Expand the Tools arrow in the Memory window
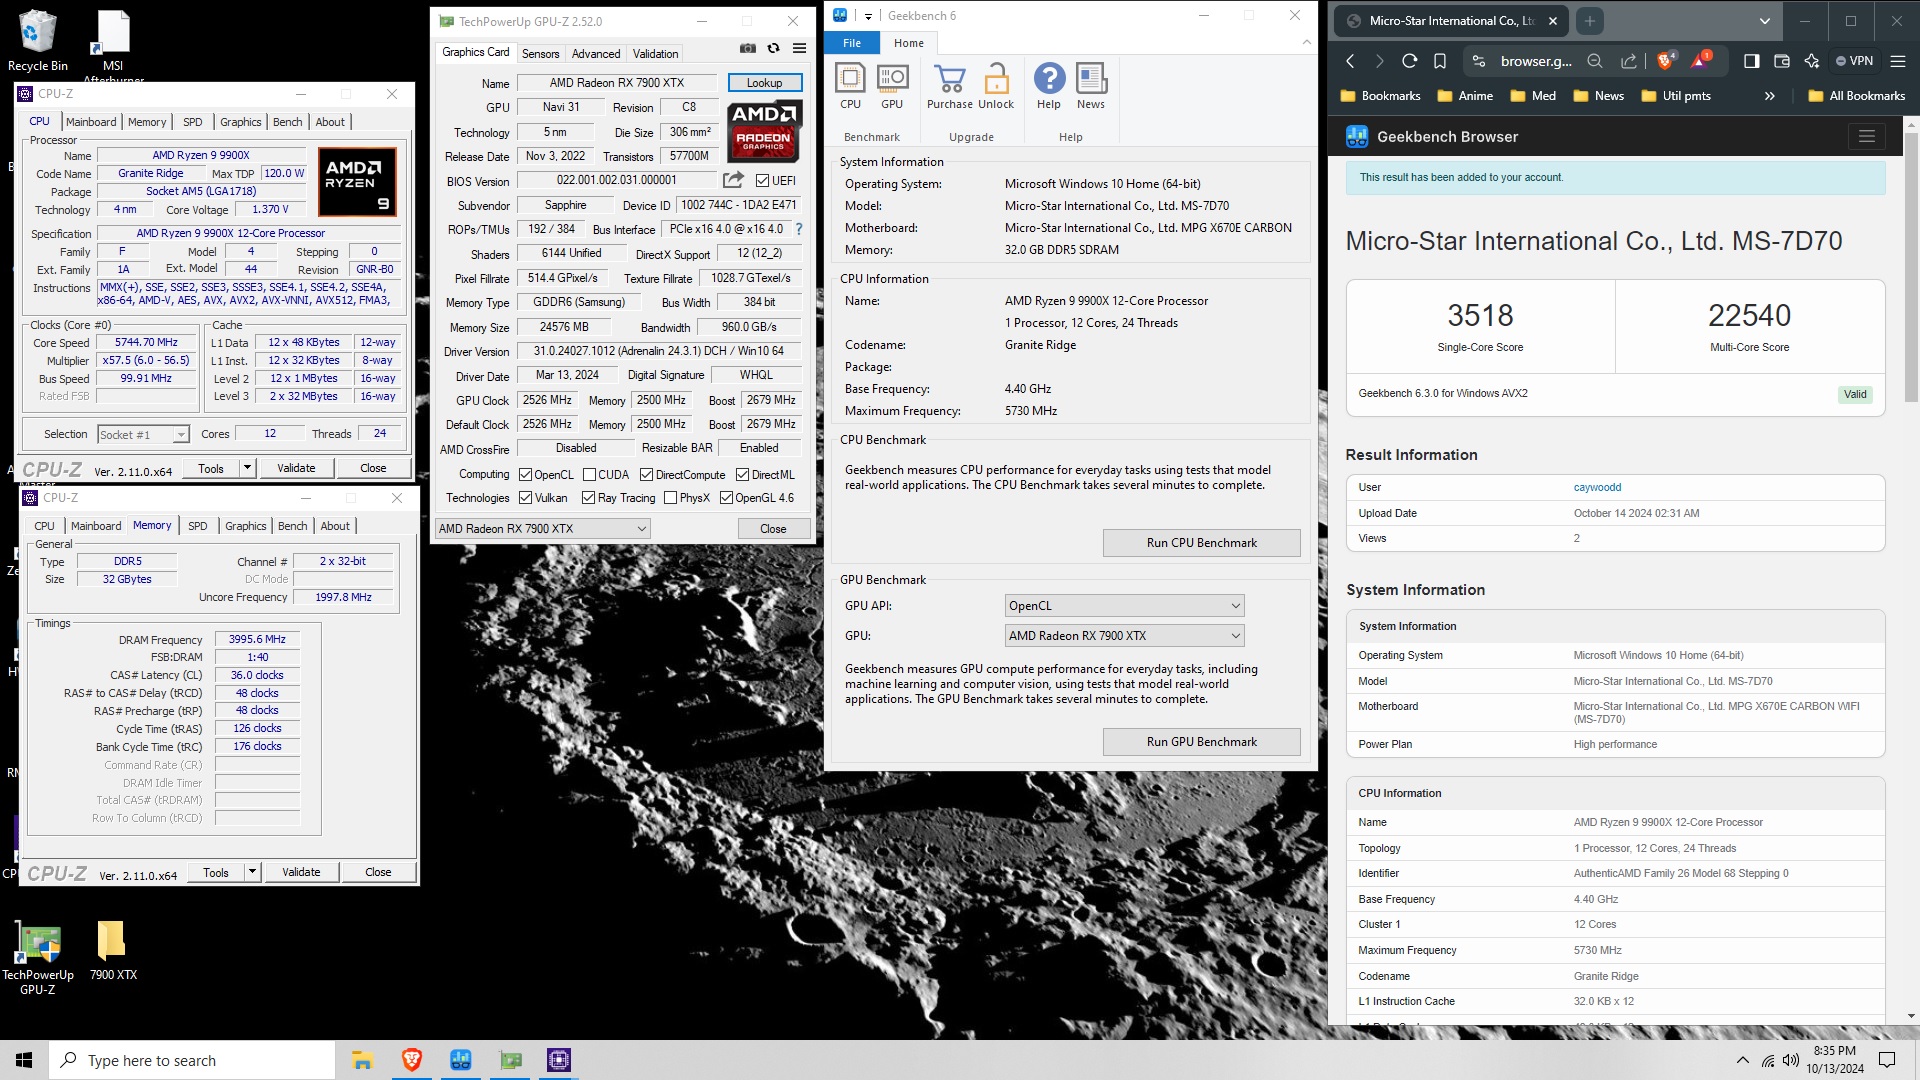This screenshot has width=1920, height=1080. tap(252, 872)
